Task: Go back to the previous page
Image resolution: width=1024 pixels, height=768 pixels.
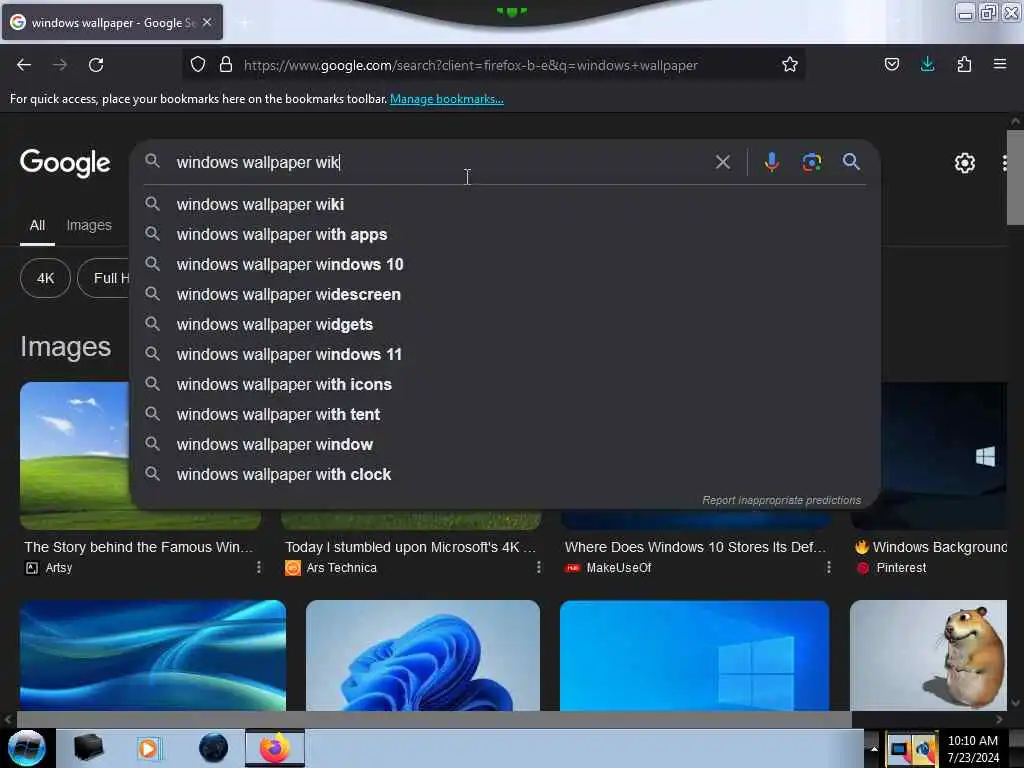Action: [x=24, y=65]
